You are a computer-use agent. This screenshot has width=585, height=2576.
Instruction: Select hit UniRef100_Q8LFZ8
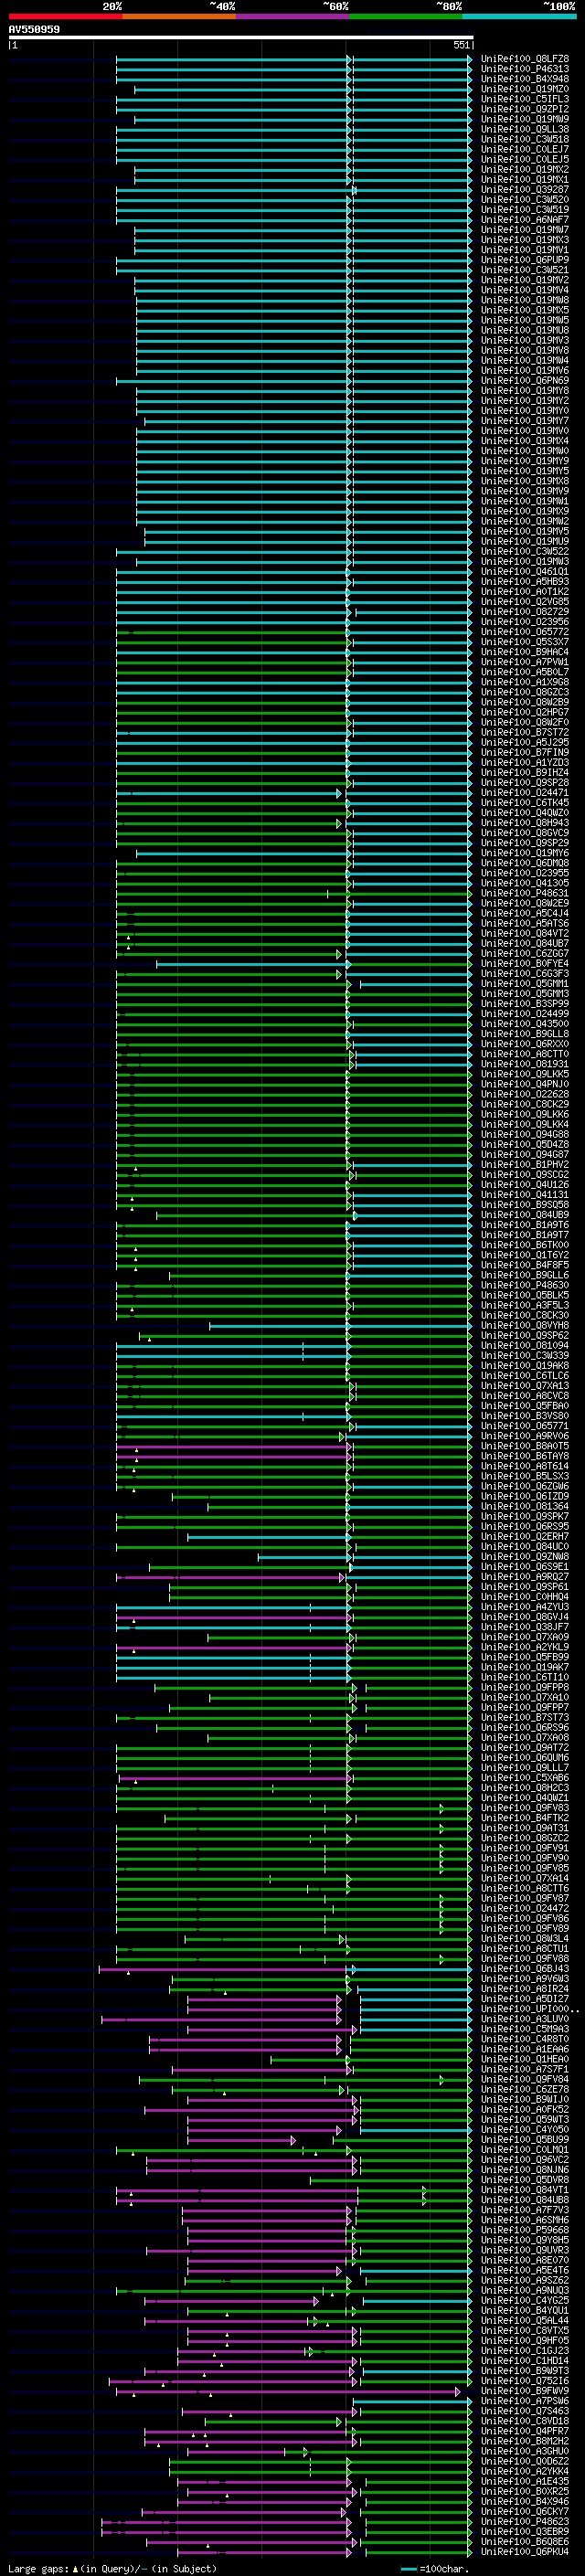click(525, 59)
